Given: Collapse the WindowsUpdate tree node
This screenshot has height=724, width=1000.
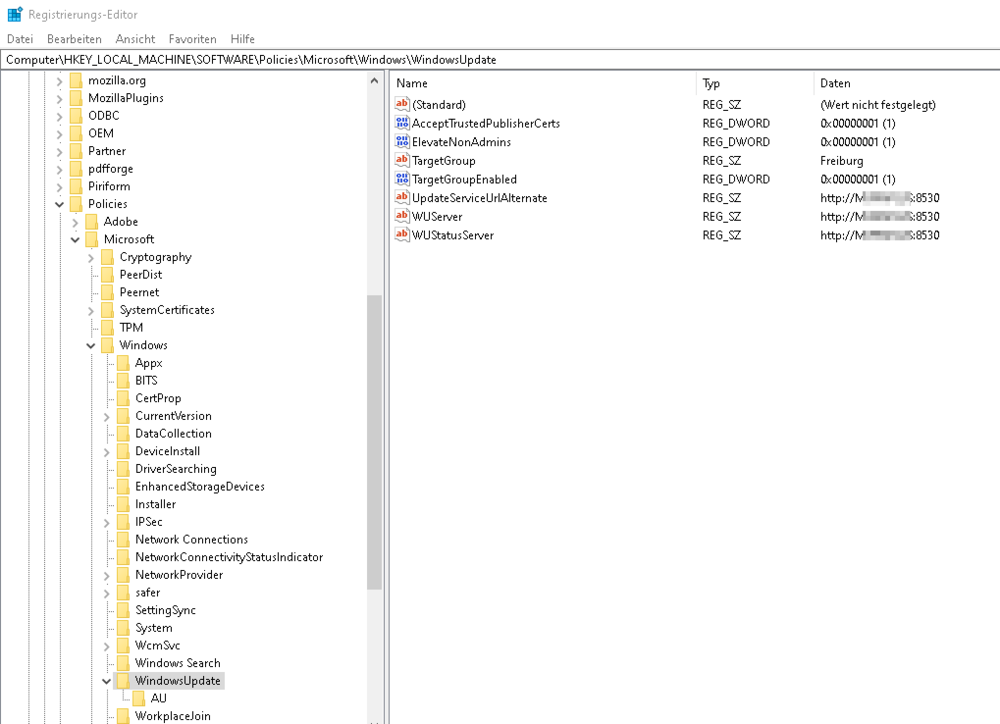Looking at the screenshot, I should [107, 681].
